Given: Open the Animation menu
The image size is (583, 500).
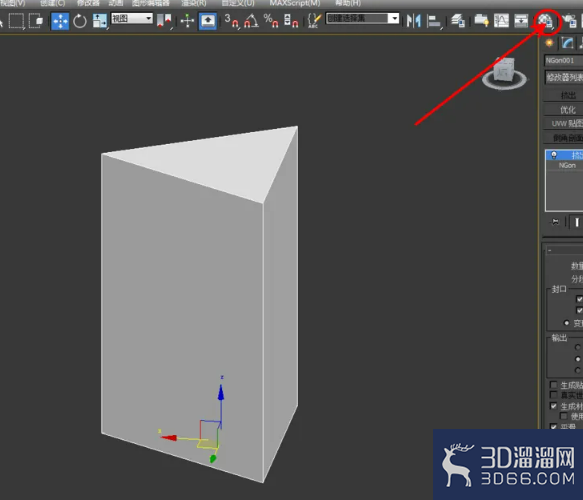Looking at the screenshot, I should pyautogui.click(x=116, y=3).
